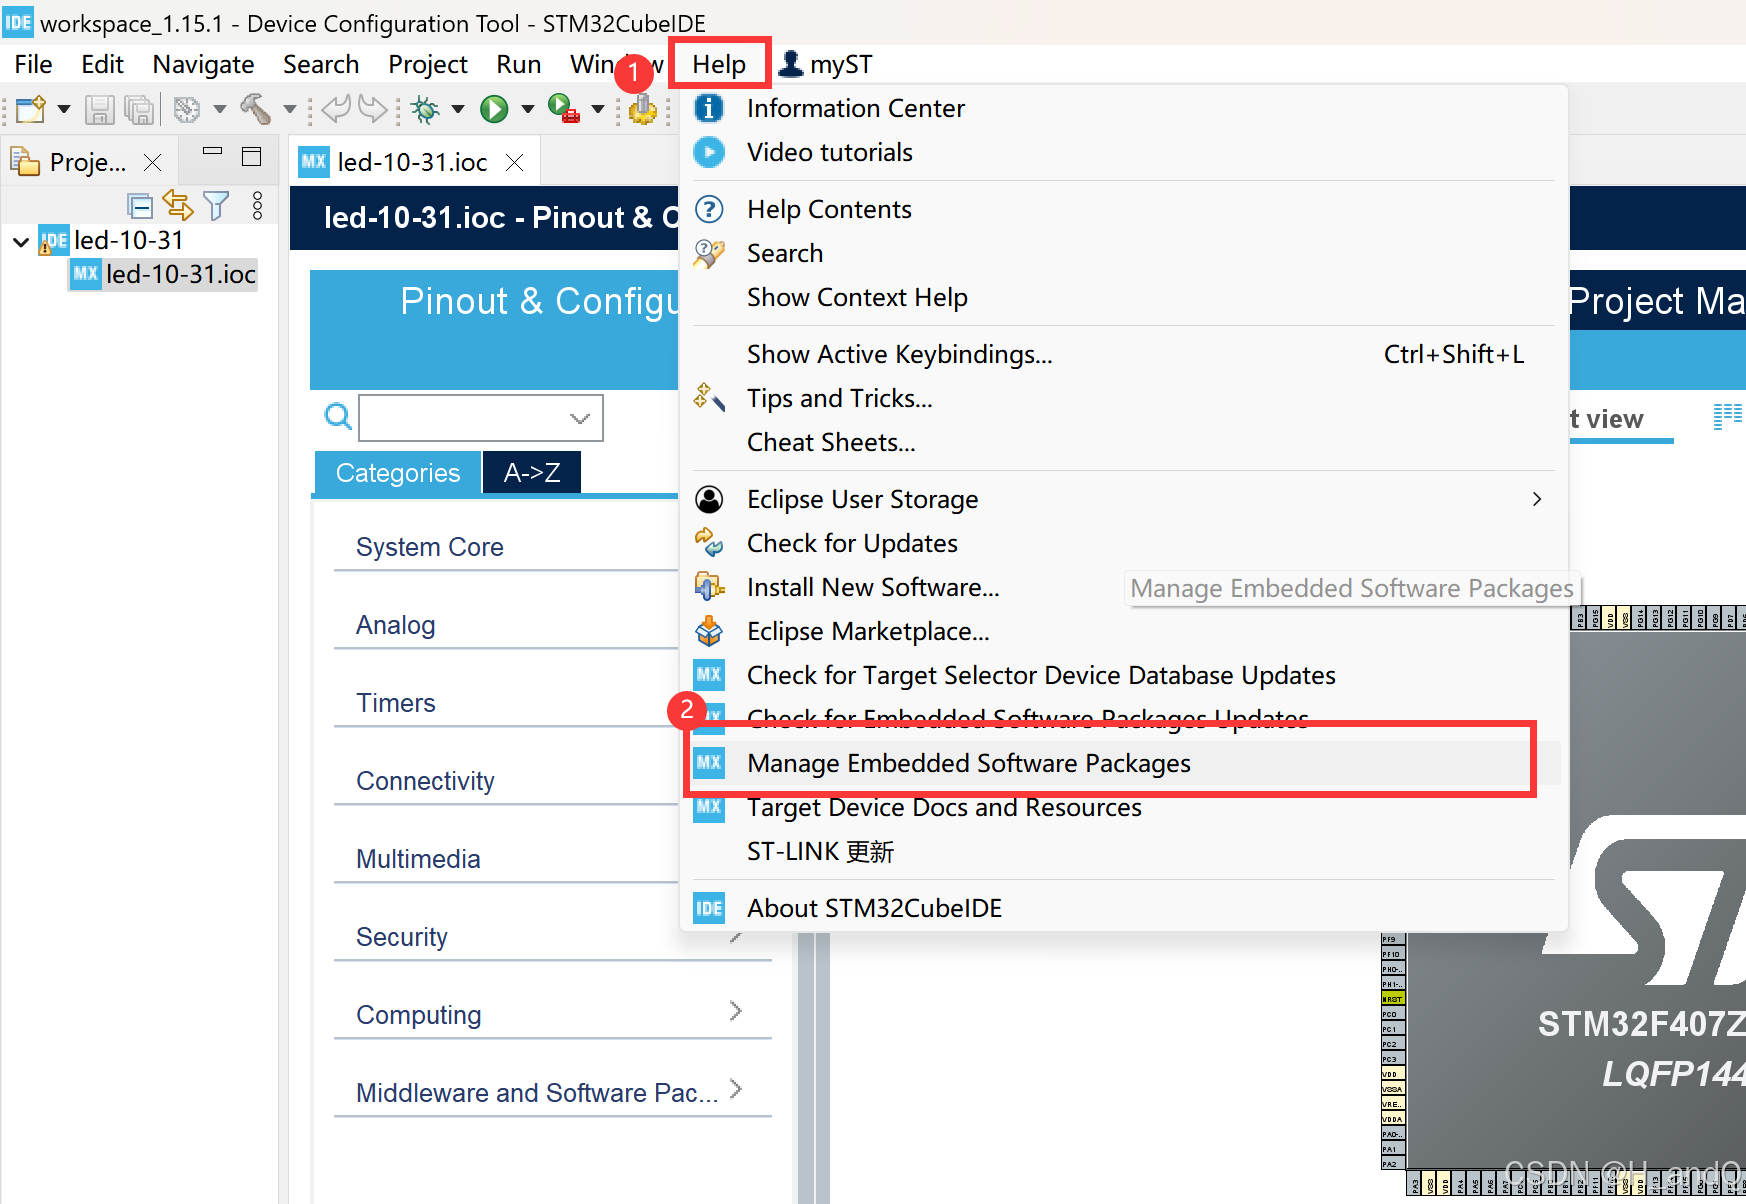Collapse the led-10-31 project tree node
1746x1204 pixels.
(21, 241)
